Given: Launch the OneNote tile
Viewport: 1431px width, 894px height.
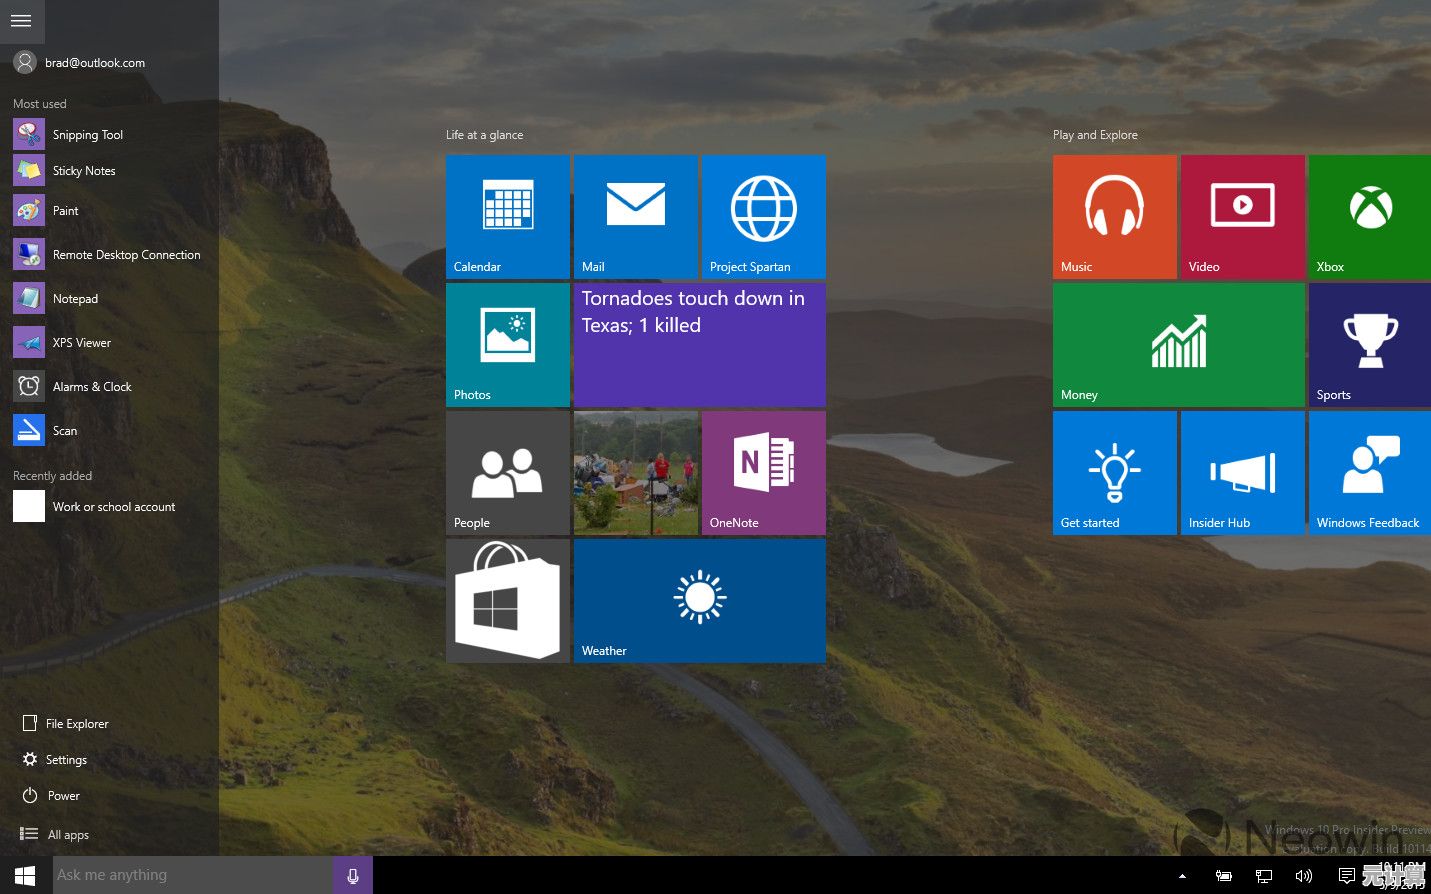Looking at the screenshot, I should coord(764,472).
